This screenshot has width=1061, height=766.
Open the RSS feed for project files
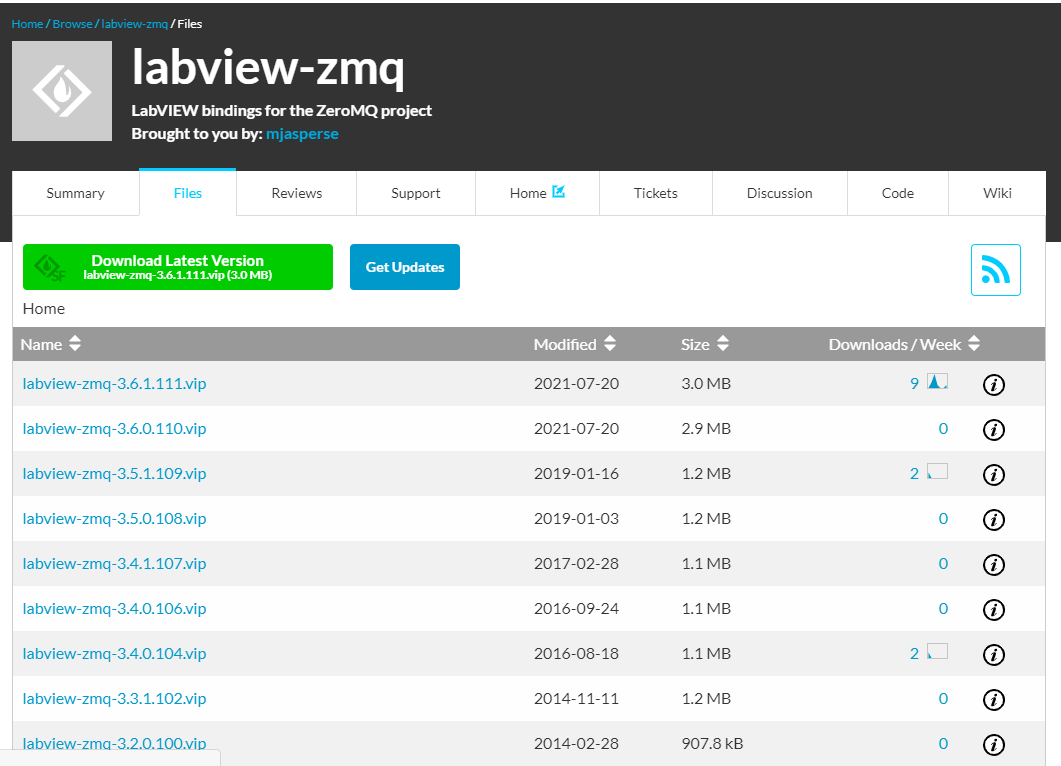pos(995,269)
